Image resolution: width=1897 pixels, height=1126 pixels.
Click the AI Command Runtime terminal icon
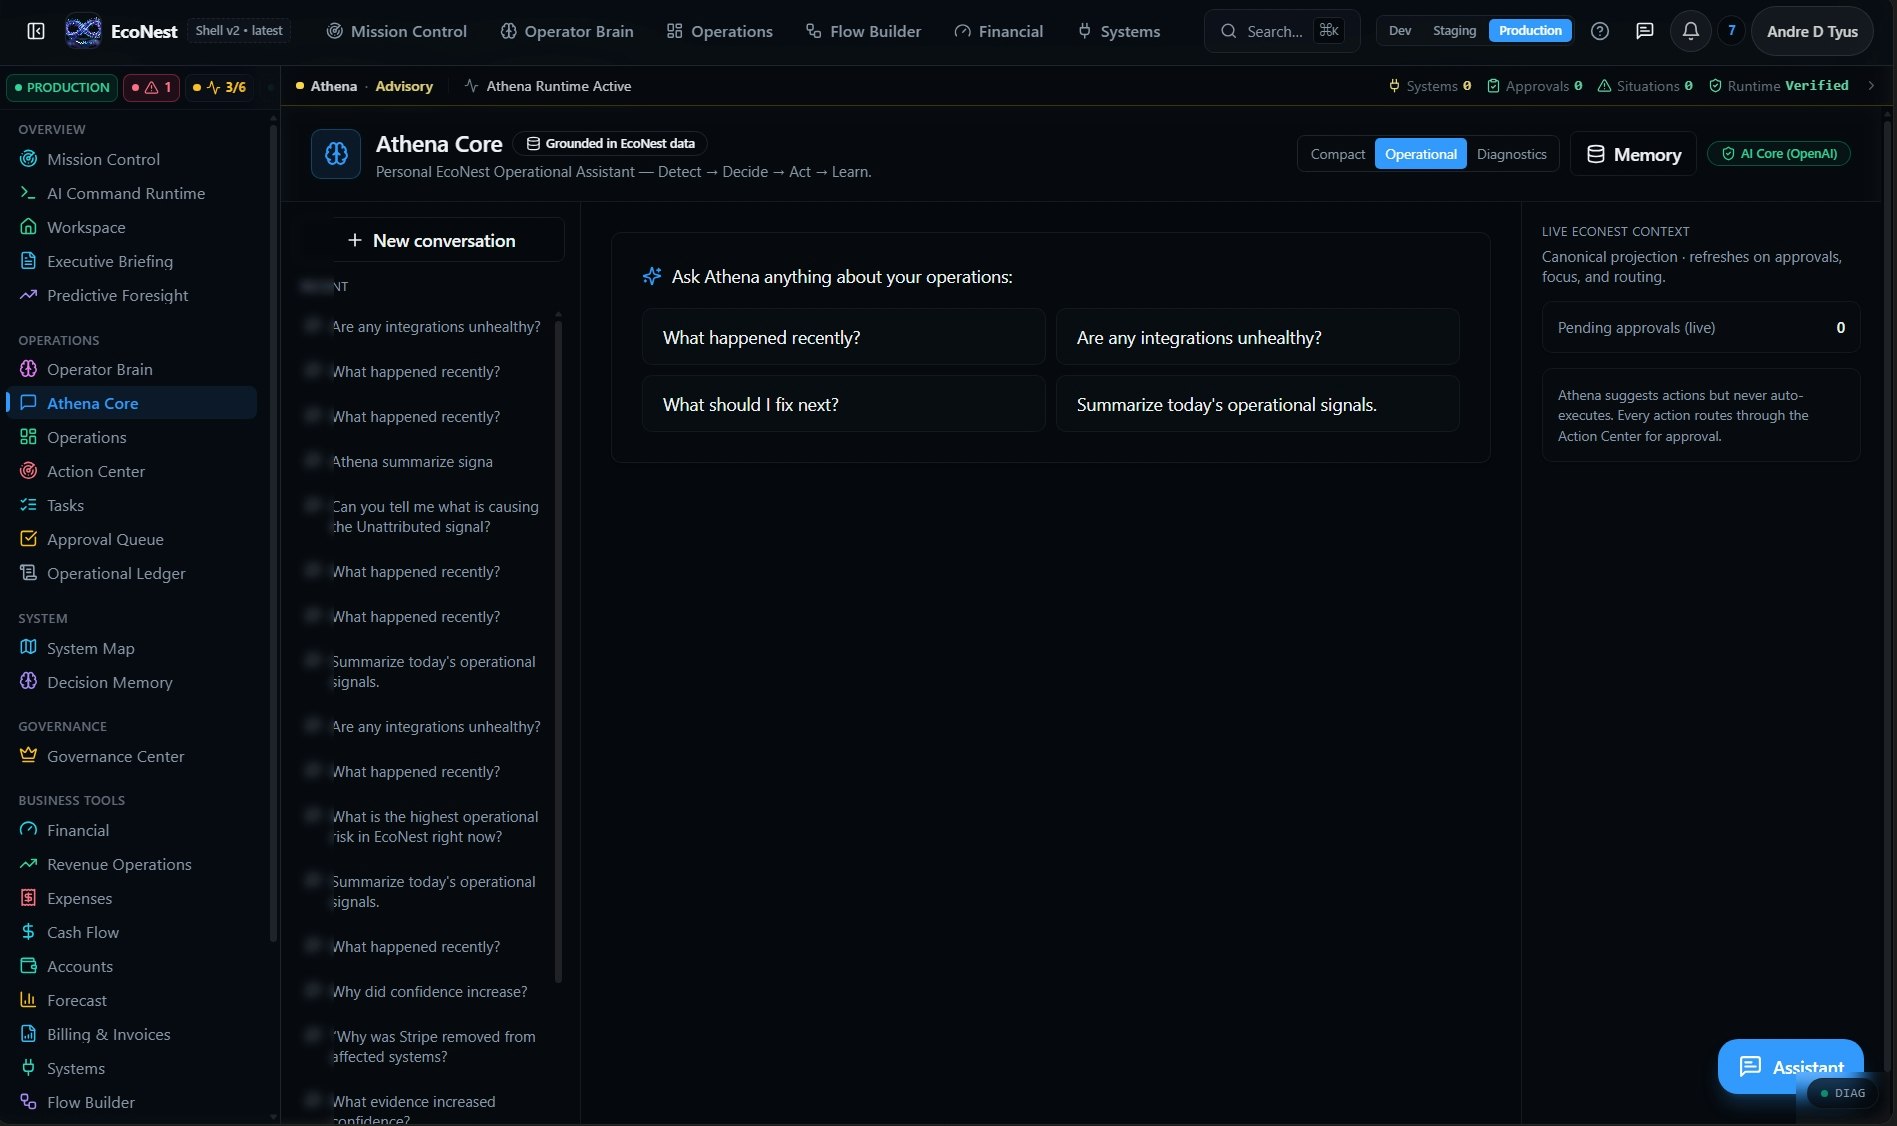[28, 193]
